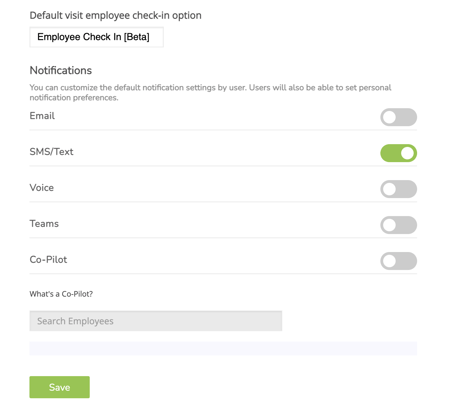Viewport: 476px width, 410px height.
Task: Click the Notifications section heading
Action: (61, 70)
